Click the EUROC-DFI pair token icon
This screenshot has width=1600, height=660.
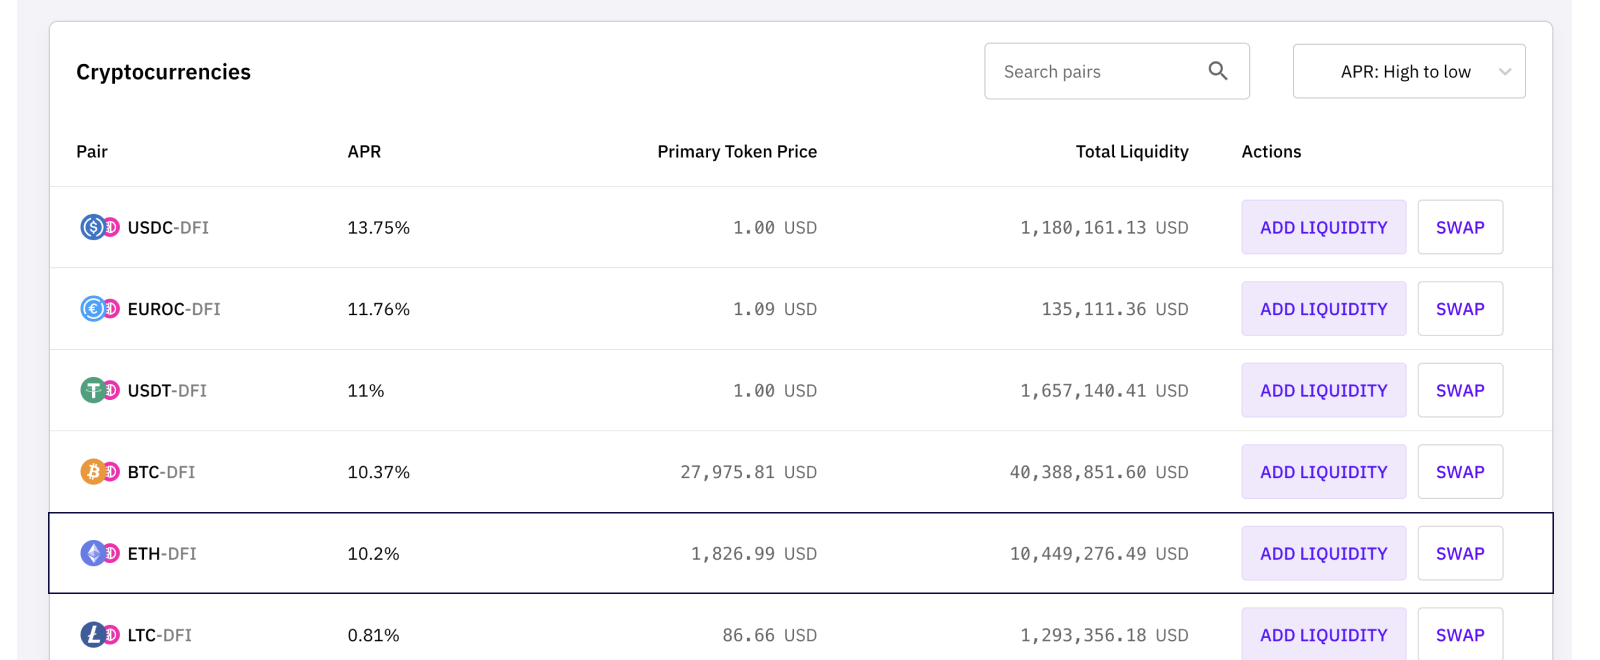point(99,309)
